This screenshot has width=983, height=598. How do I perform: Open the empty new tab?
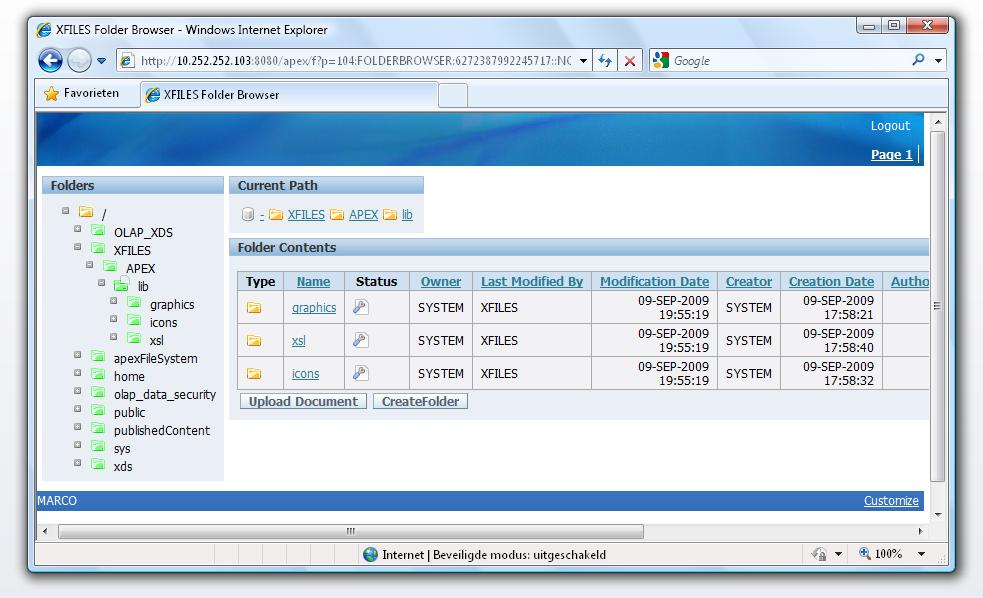pos(453,95)
